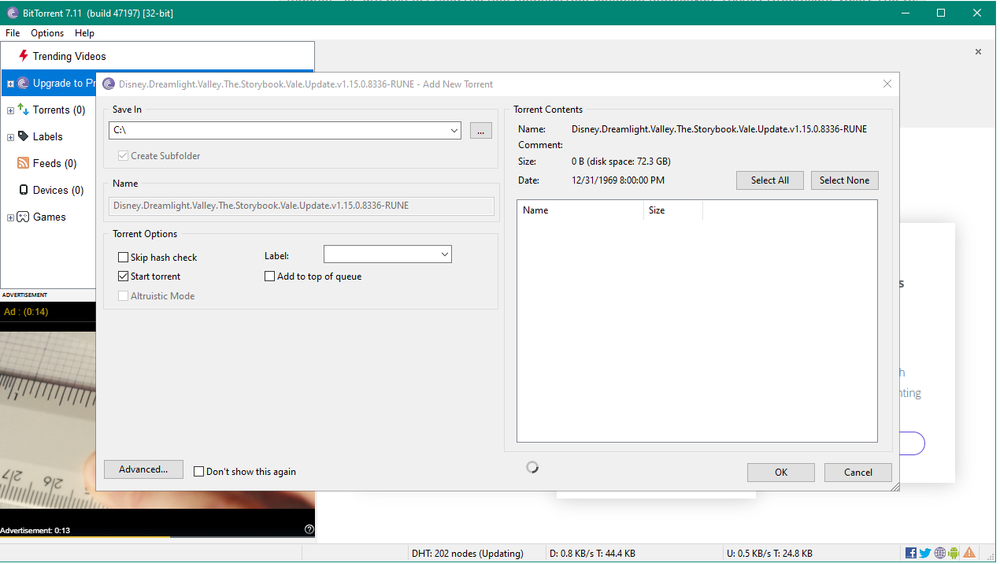Image resolution: width=1000 pixels, height=564 pixels.
Task: Open the Help menu
Action: coord(84,33)
